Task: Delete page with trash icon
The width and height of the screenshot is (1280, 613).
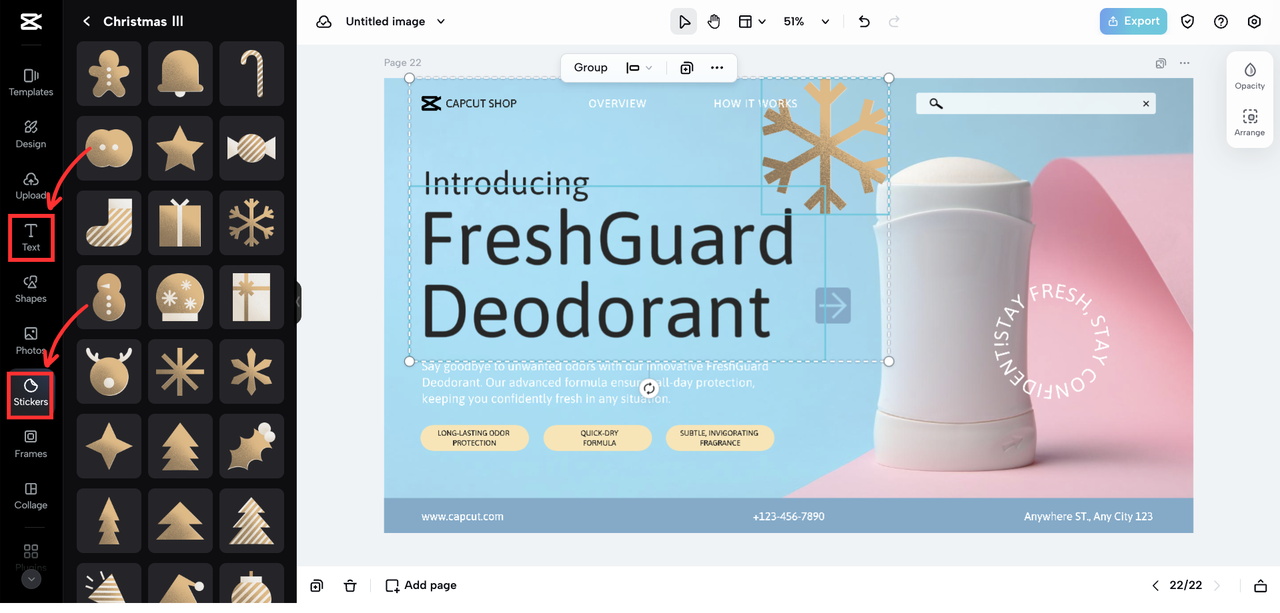Action: (x=350, y=585)
